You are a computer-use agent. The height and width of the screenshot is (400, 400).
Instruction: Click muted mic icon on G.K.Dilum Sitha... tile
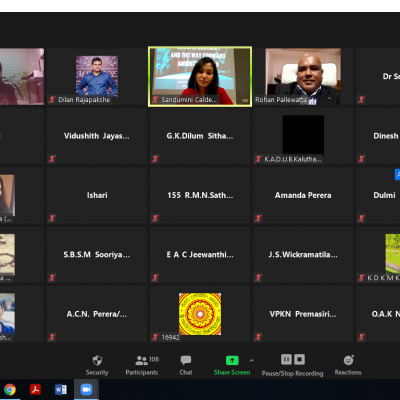pos(155,159)
